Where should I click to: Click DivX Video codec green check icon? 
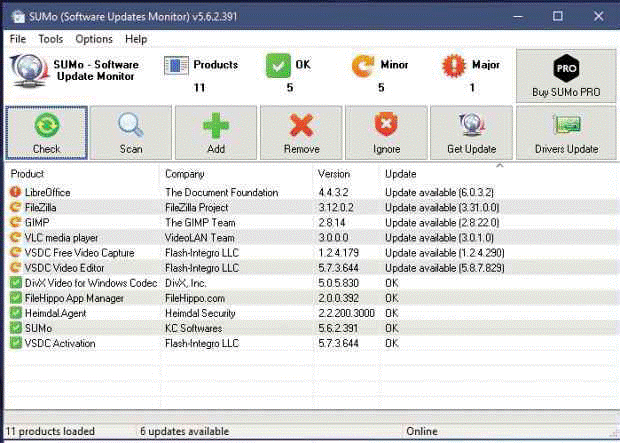click(15, 283)
